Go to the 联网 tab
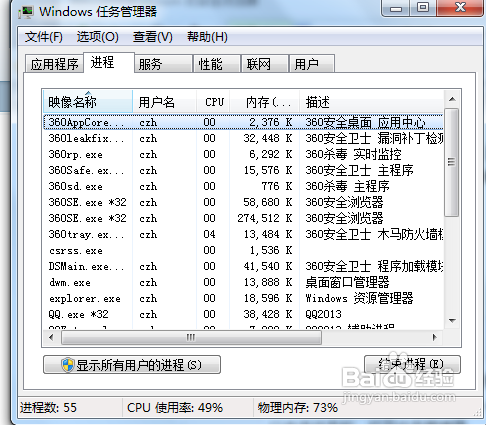The image size is (486, 425). tap(265, 64)
